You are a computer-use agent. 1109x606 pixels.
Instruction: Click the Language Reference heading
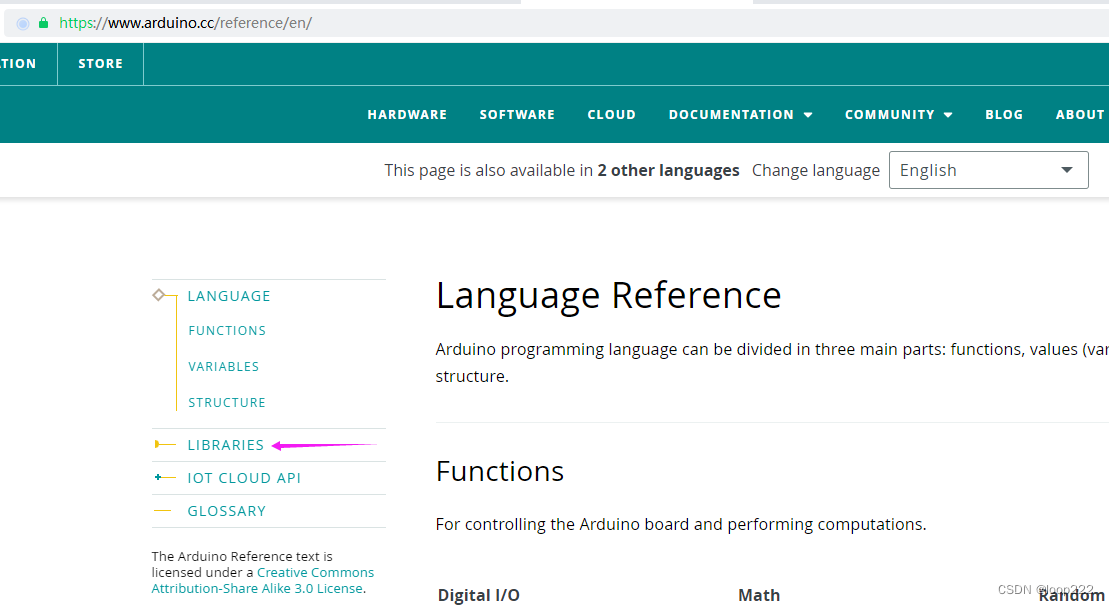pyautogui.click(x=608, y=296)
